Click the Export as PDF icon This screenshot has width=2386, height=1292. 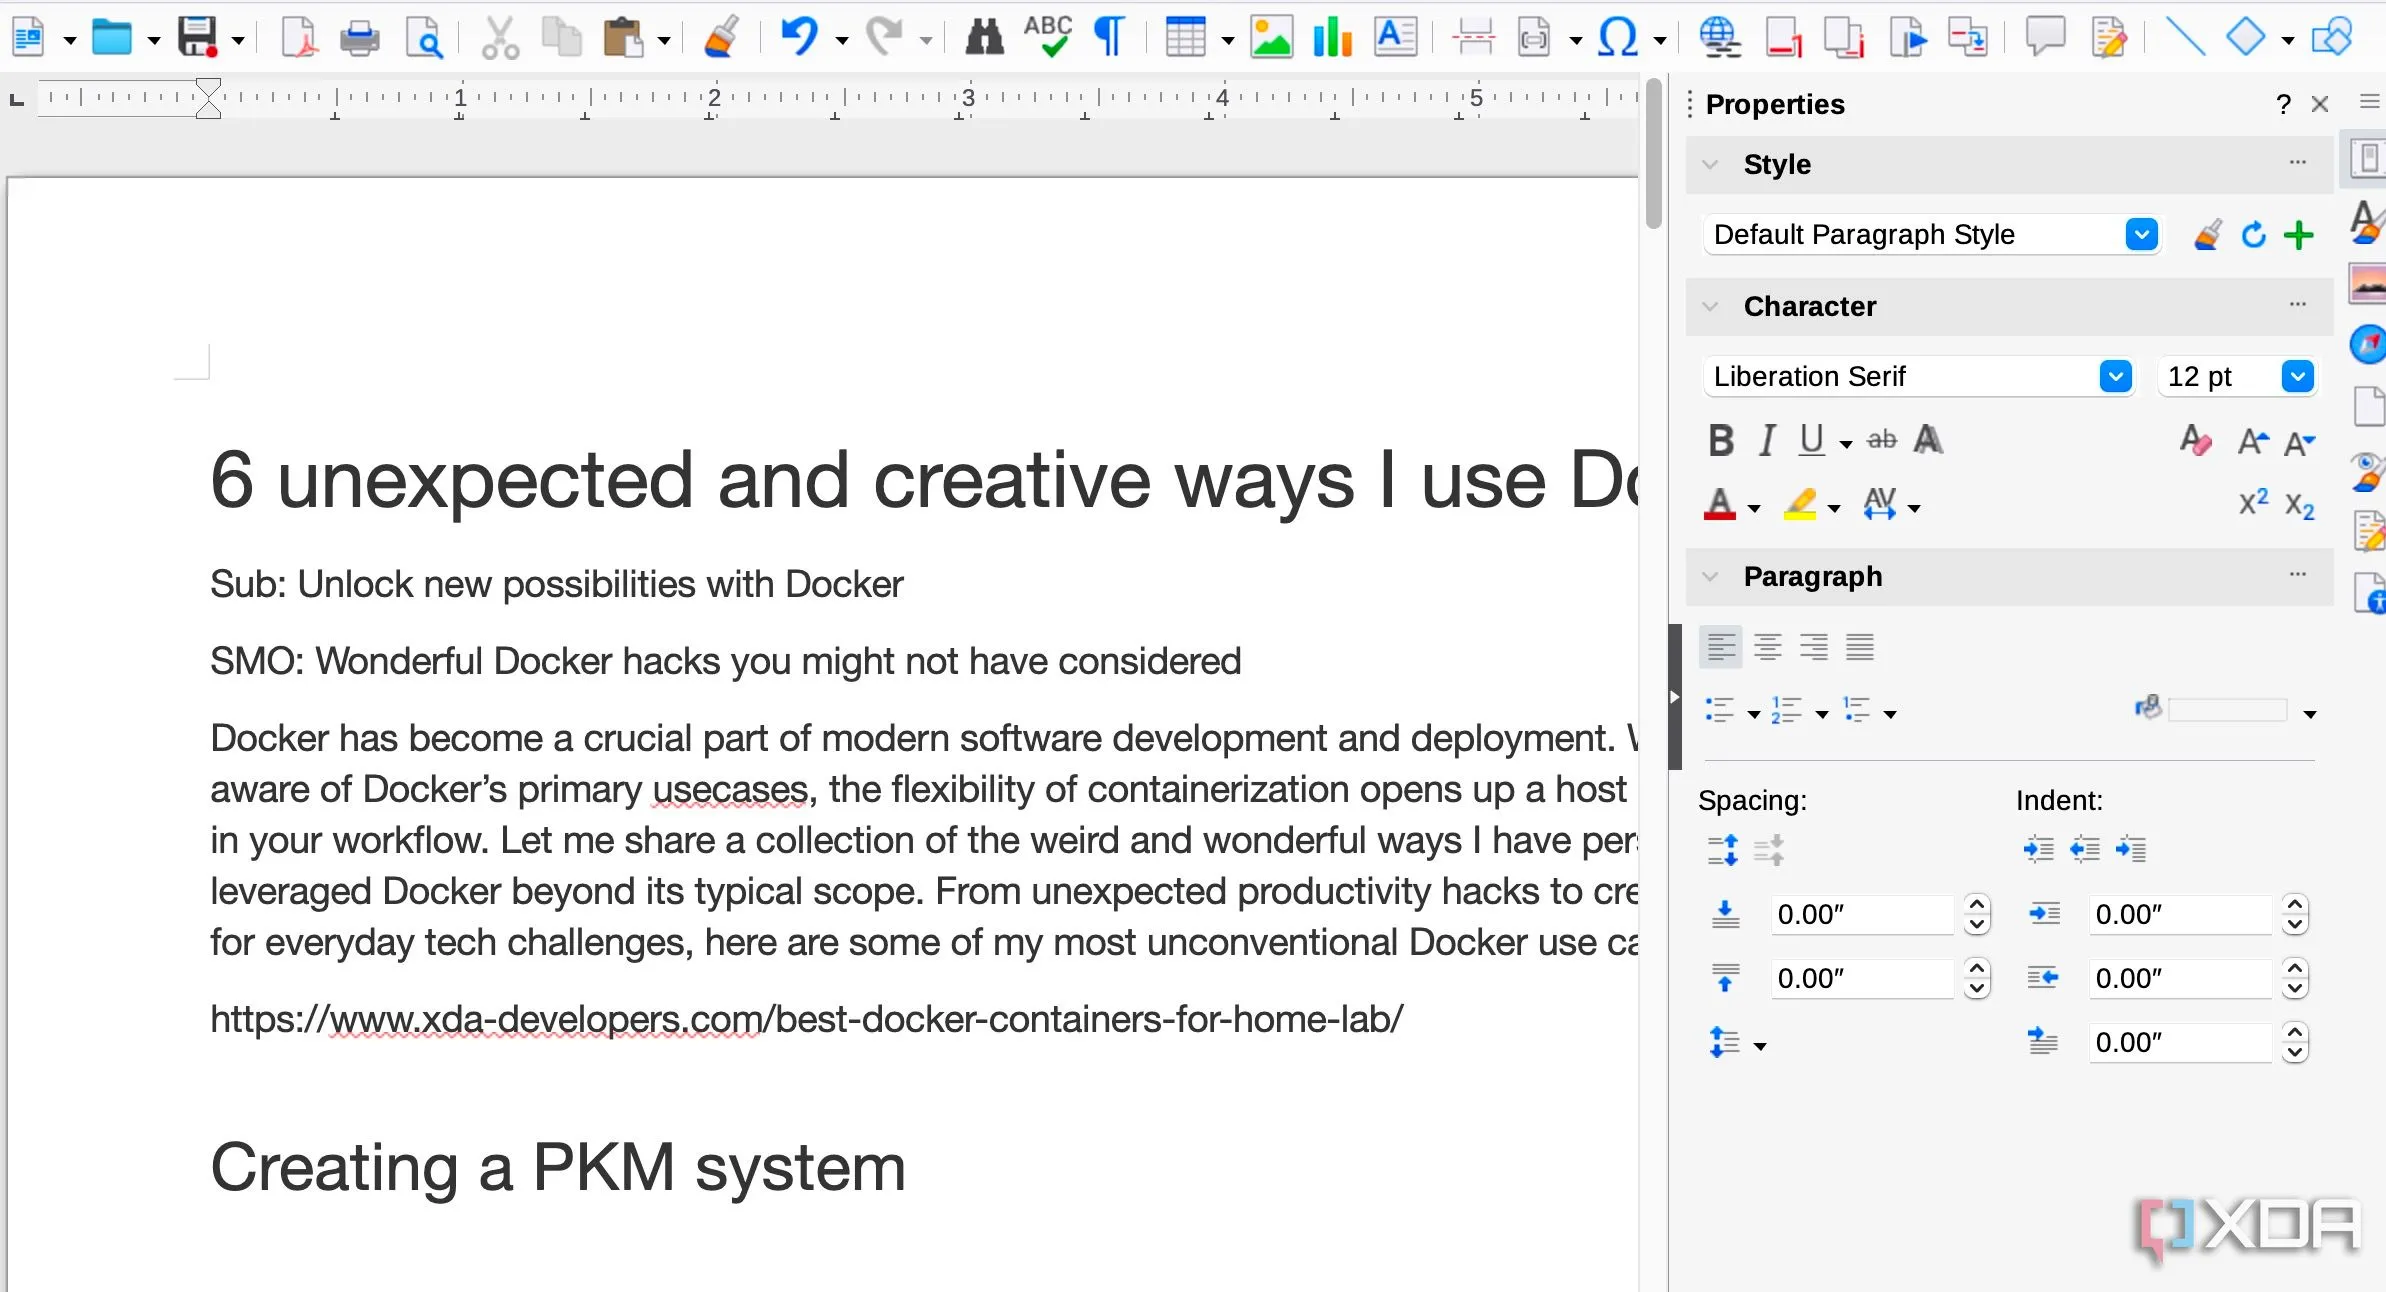coord(299,38)
